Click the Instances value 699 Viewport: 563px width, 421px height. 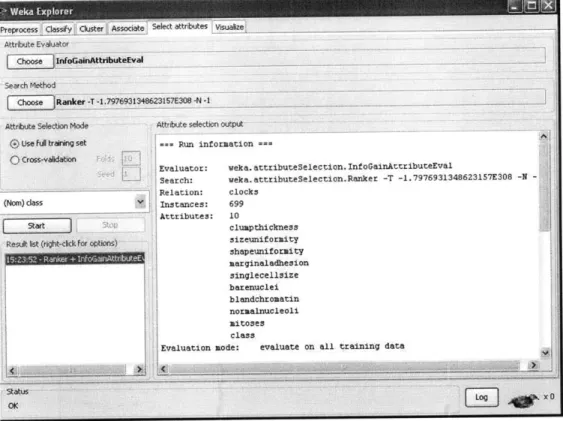[236, 204]
